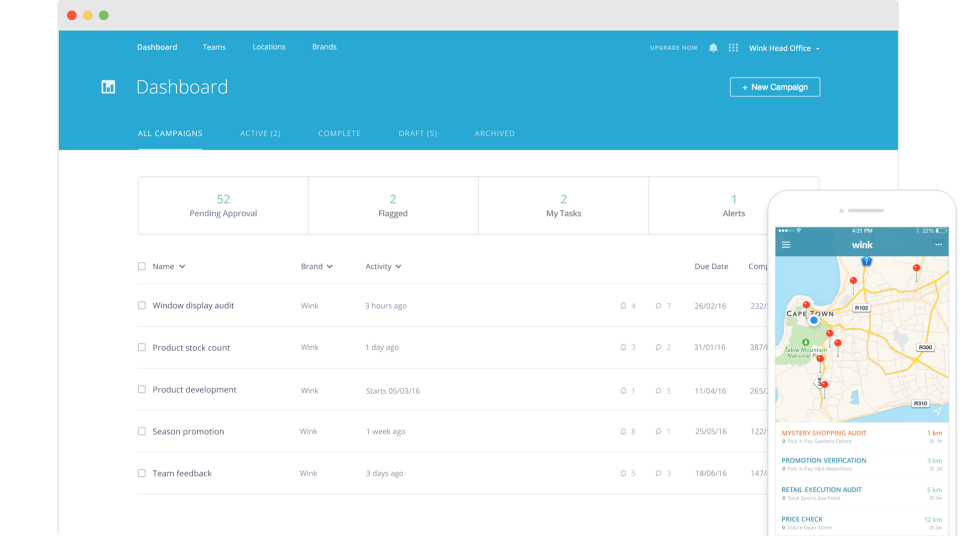Check the Product stock count checkbox
The image size is (960, 536).
coord(142,347)
